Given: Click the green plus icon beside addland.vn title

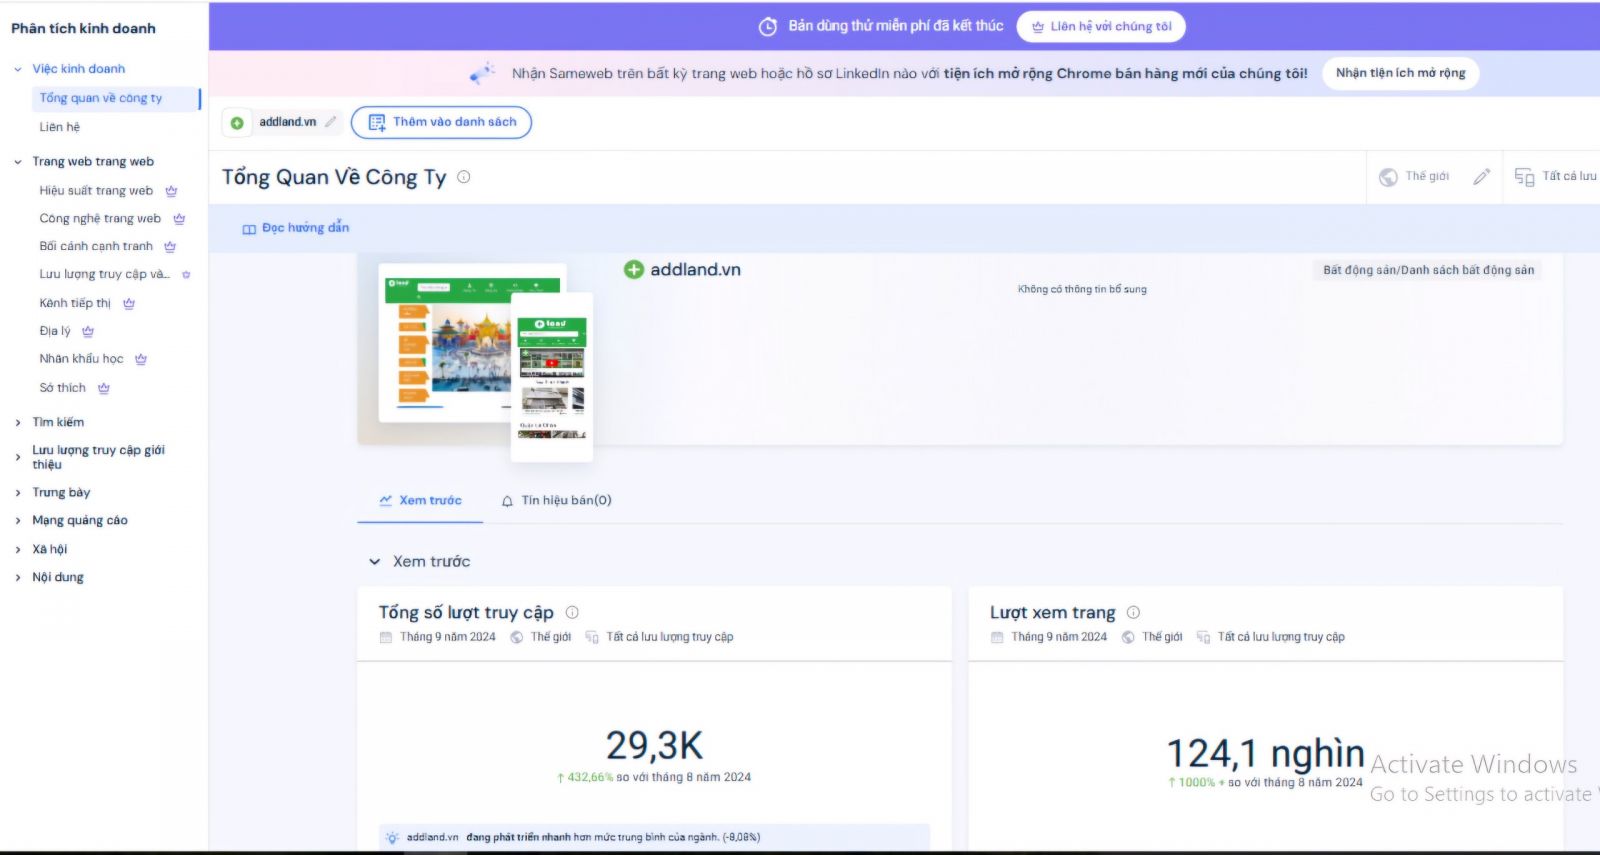Looking at the screenshot, I should click(x=633, y=270).
